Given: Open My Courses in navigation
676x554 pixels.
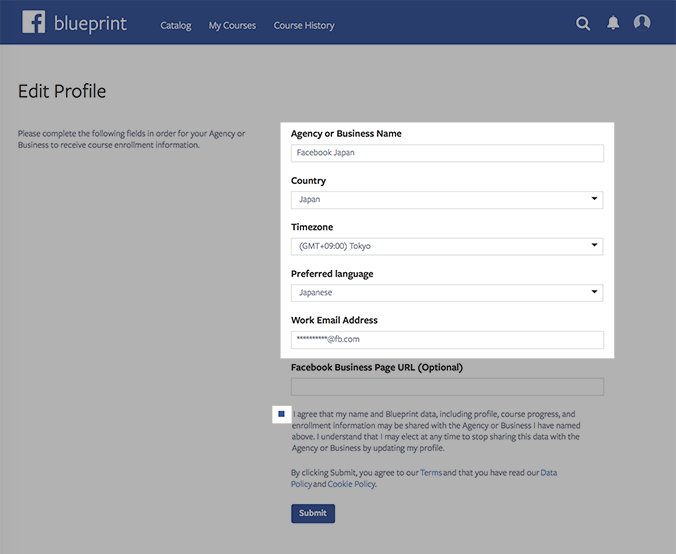Looking at the screenshot, I should pos(232,25).
